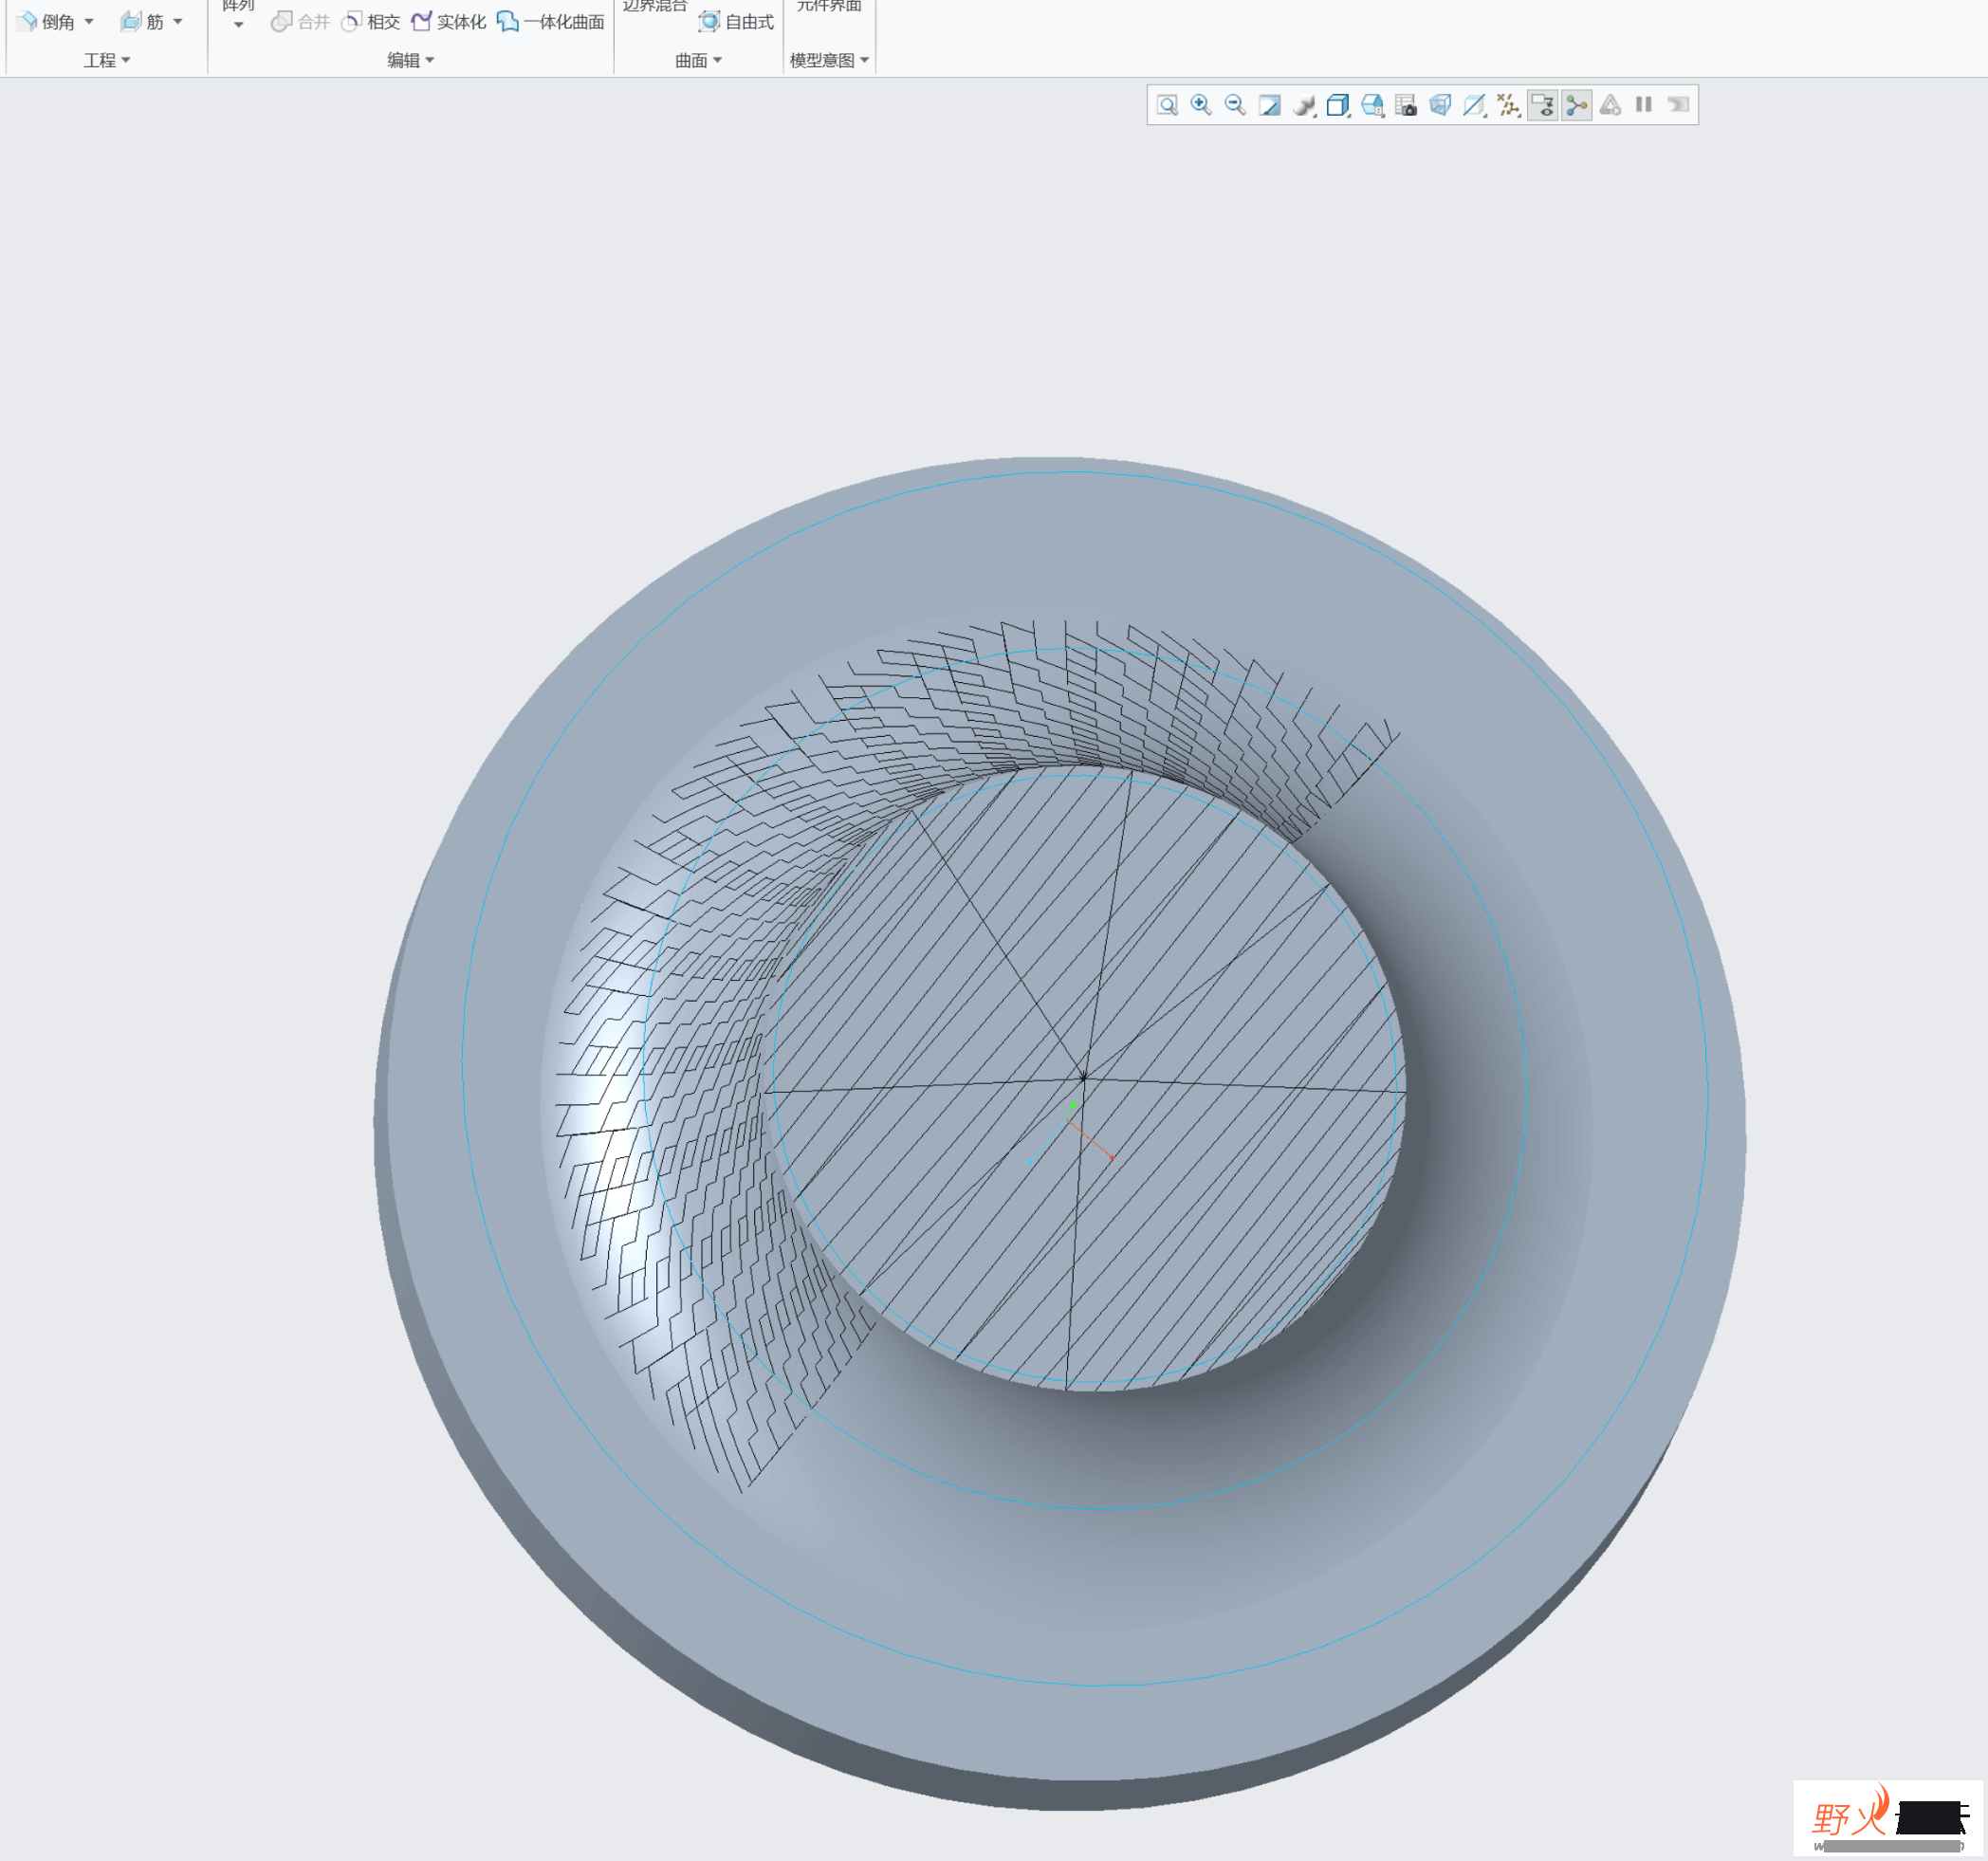The width and height of the screenshot is (1988, 1861).
Task: Open the 模型意图 group menu
Action: (x=829, y=60)
